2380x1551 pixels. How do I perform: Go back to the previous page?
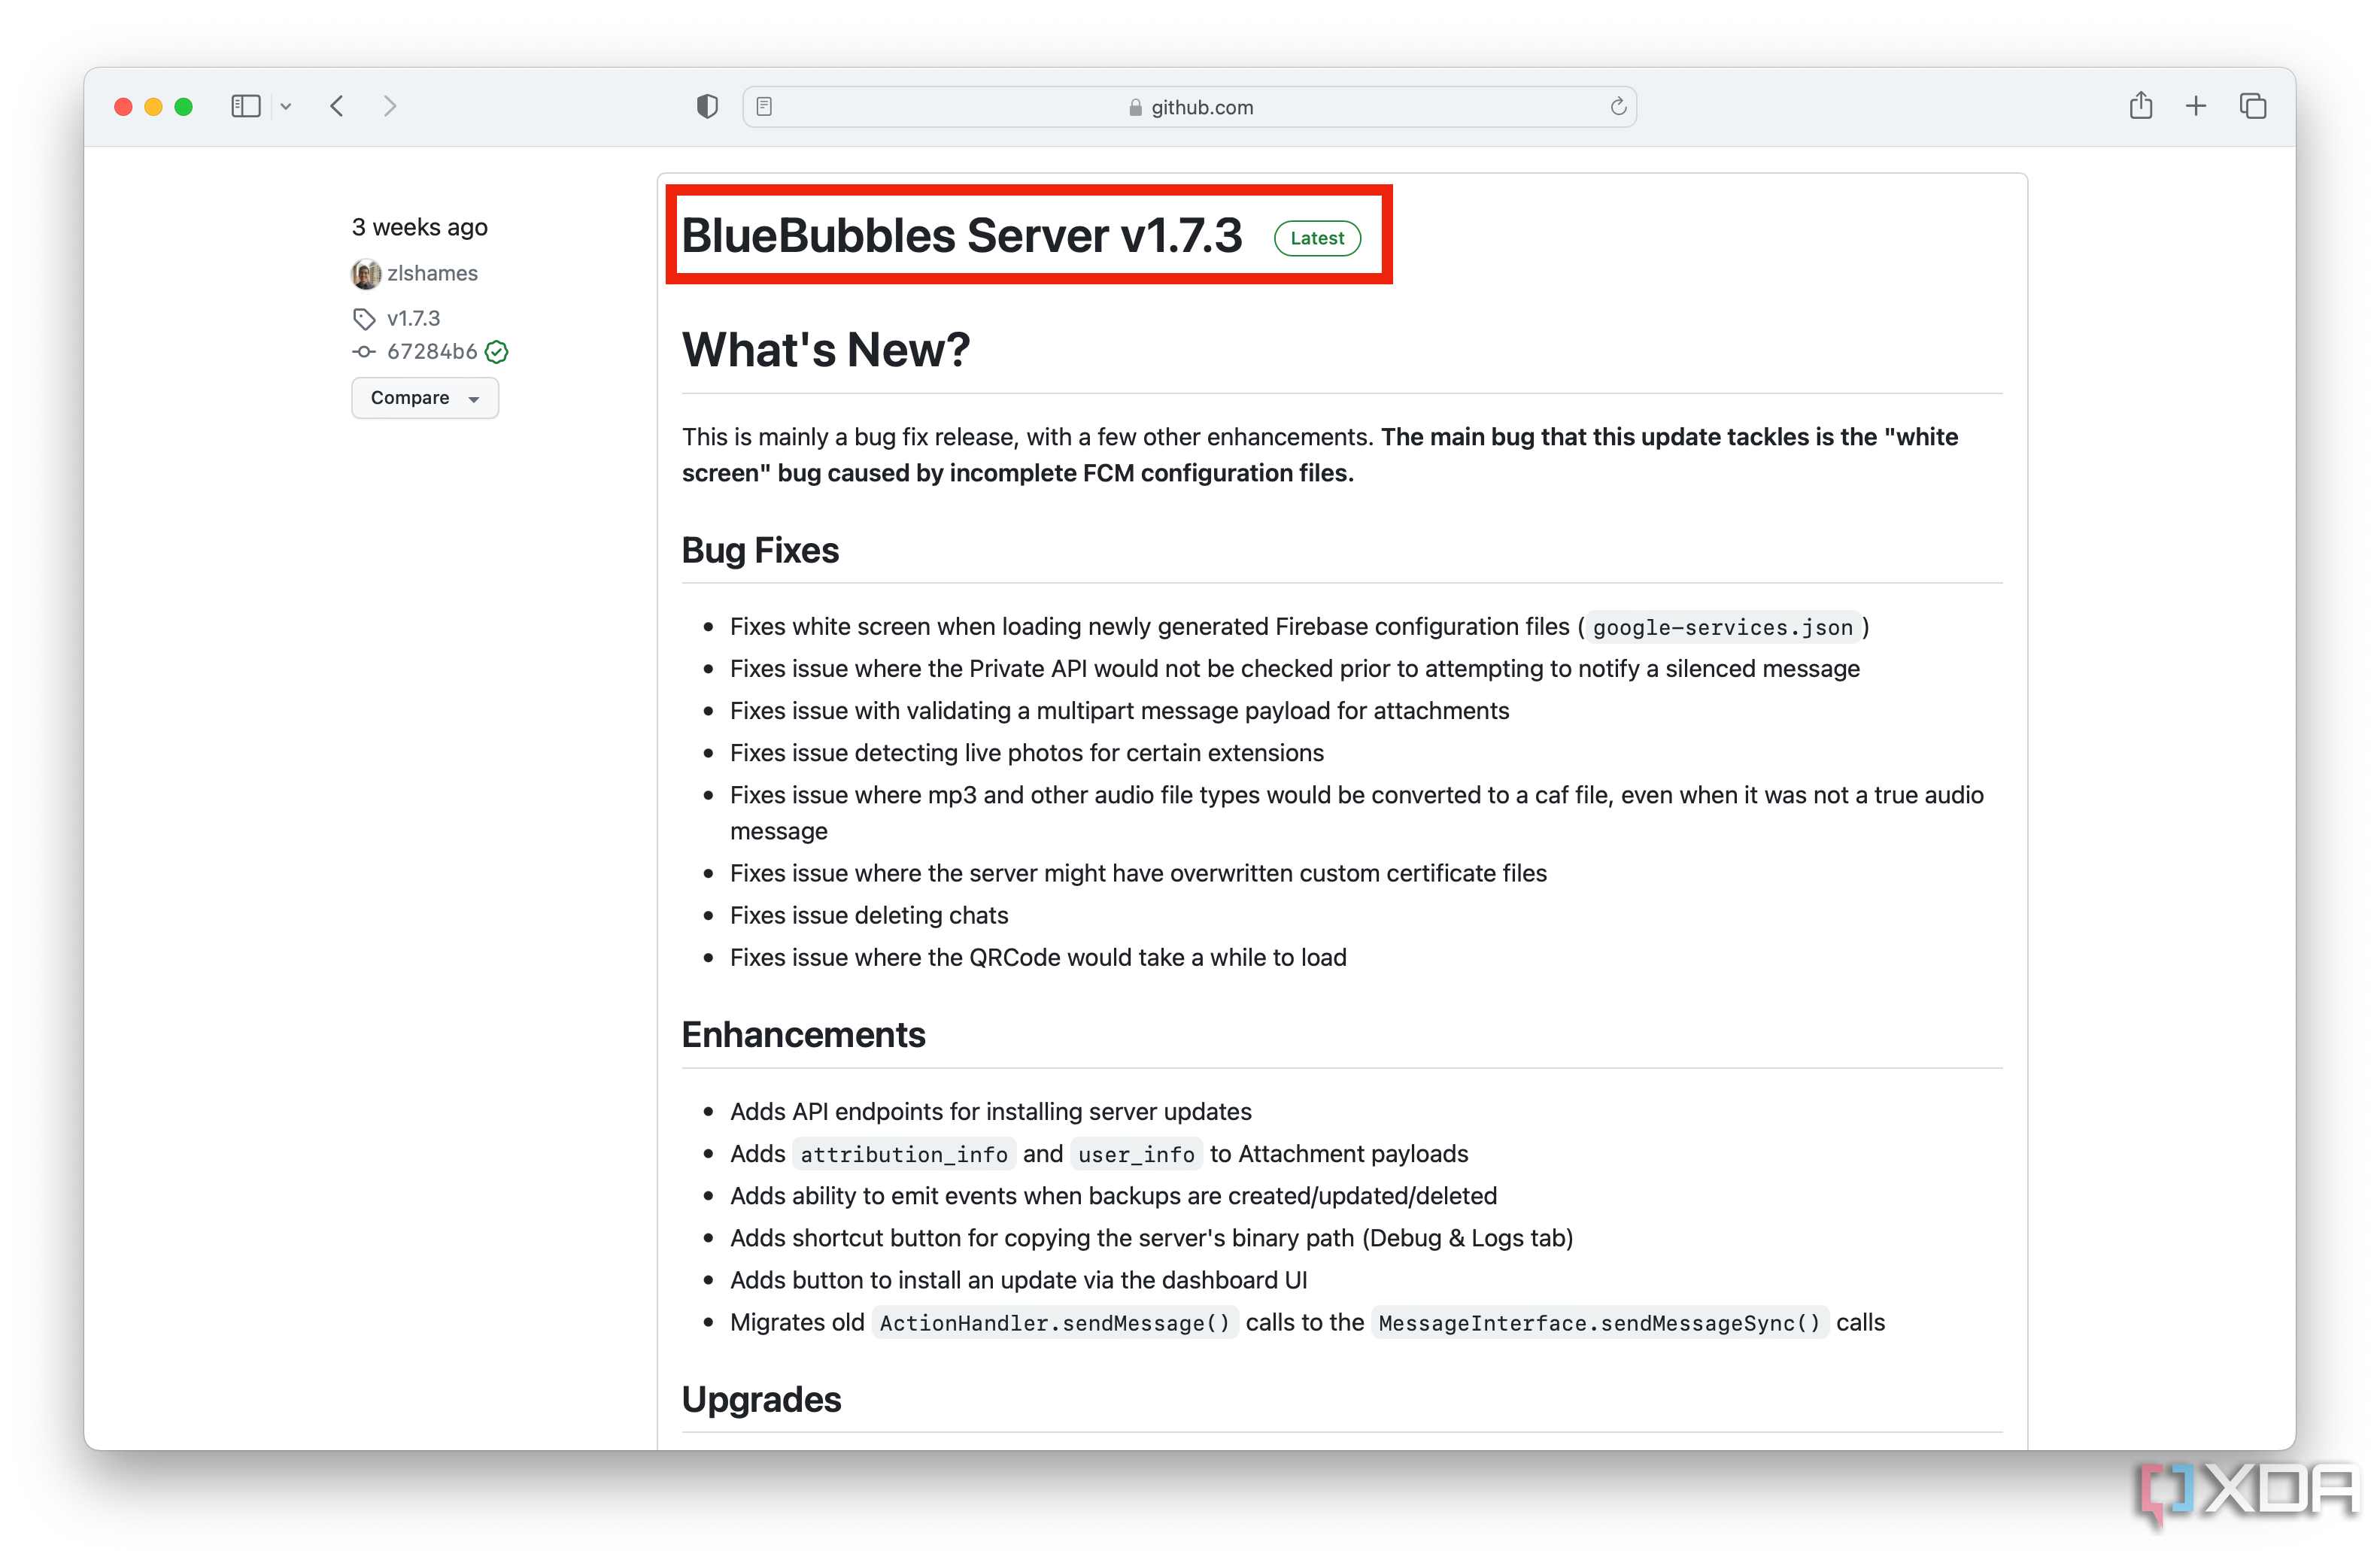pyautogui.click(x=337, y=106)
